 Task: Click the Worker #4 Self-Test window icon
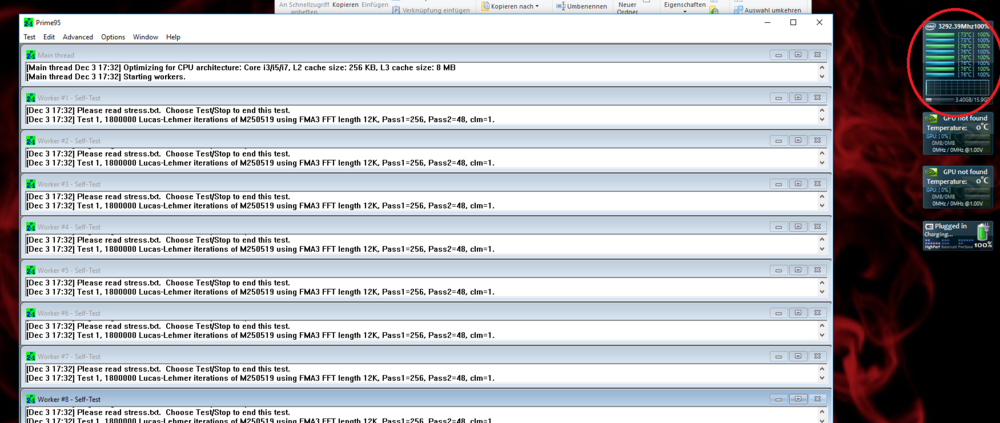(x=30, y=227)
